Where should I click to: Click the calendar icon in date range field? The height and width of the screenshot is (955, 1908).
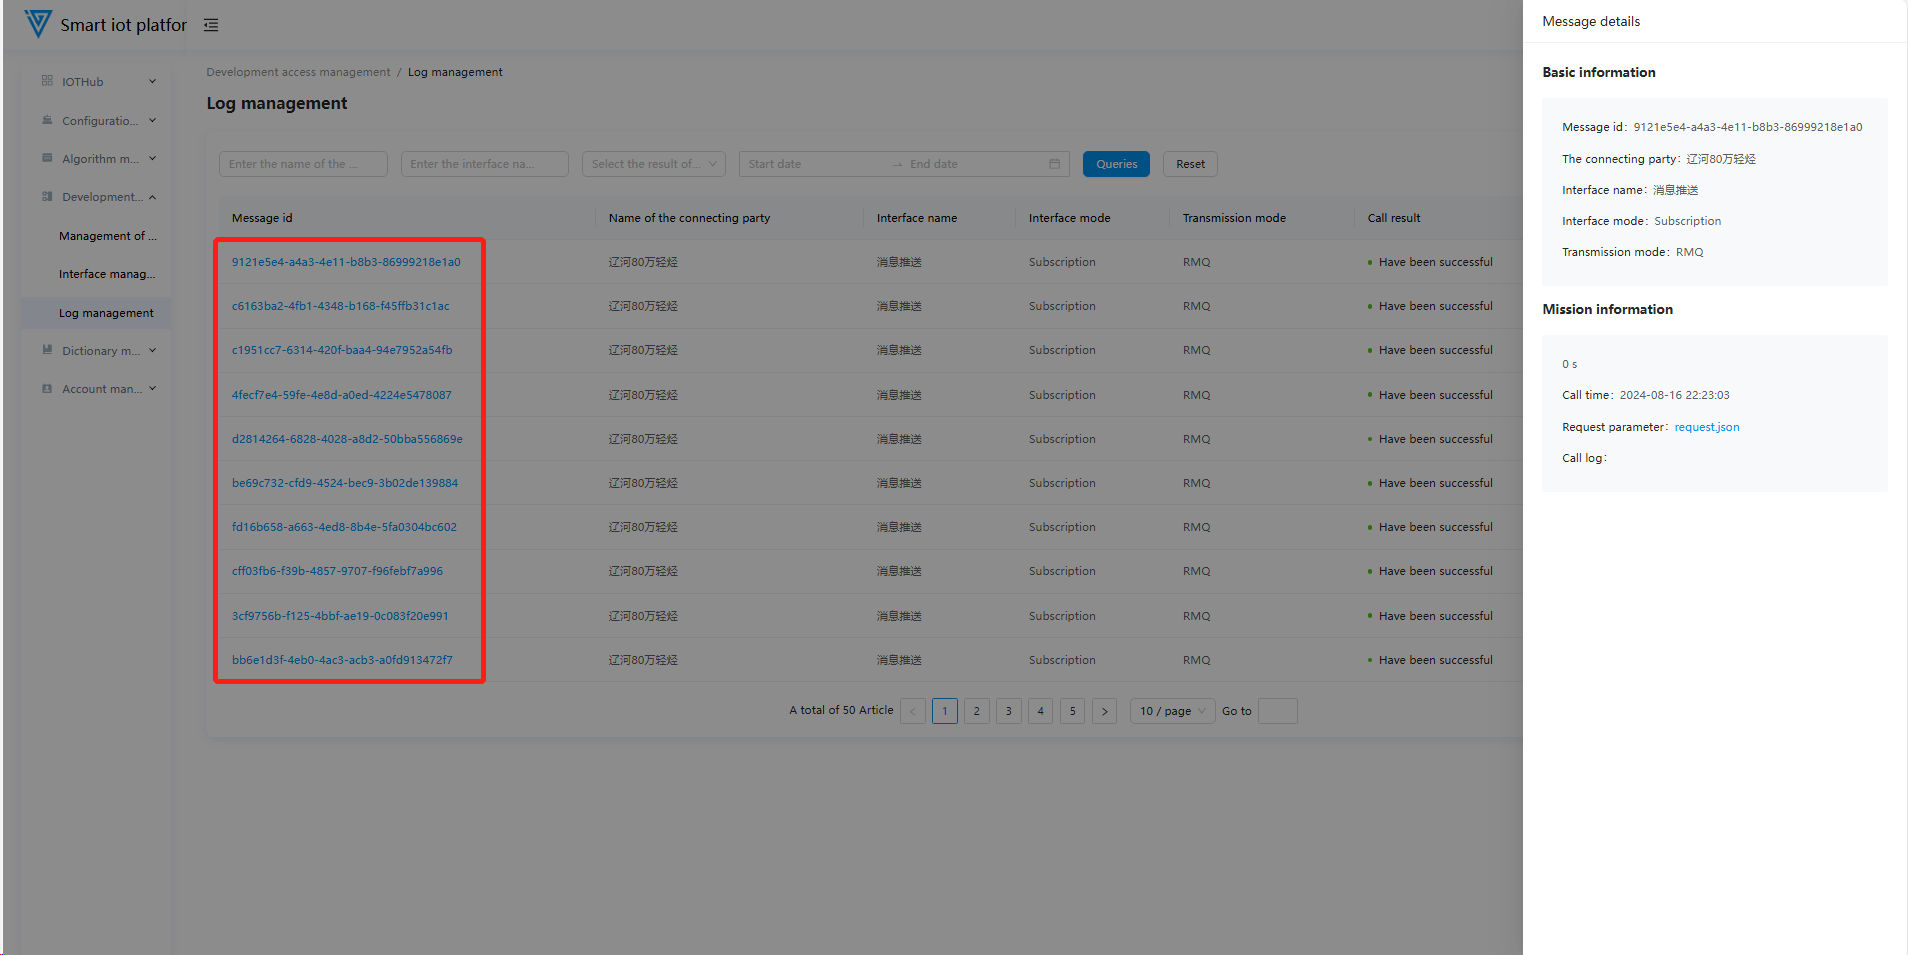[1054, 164]
